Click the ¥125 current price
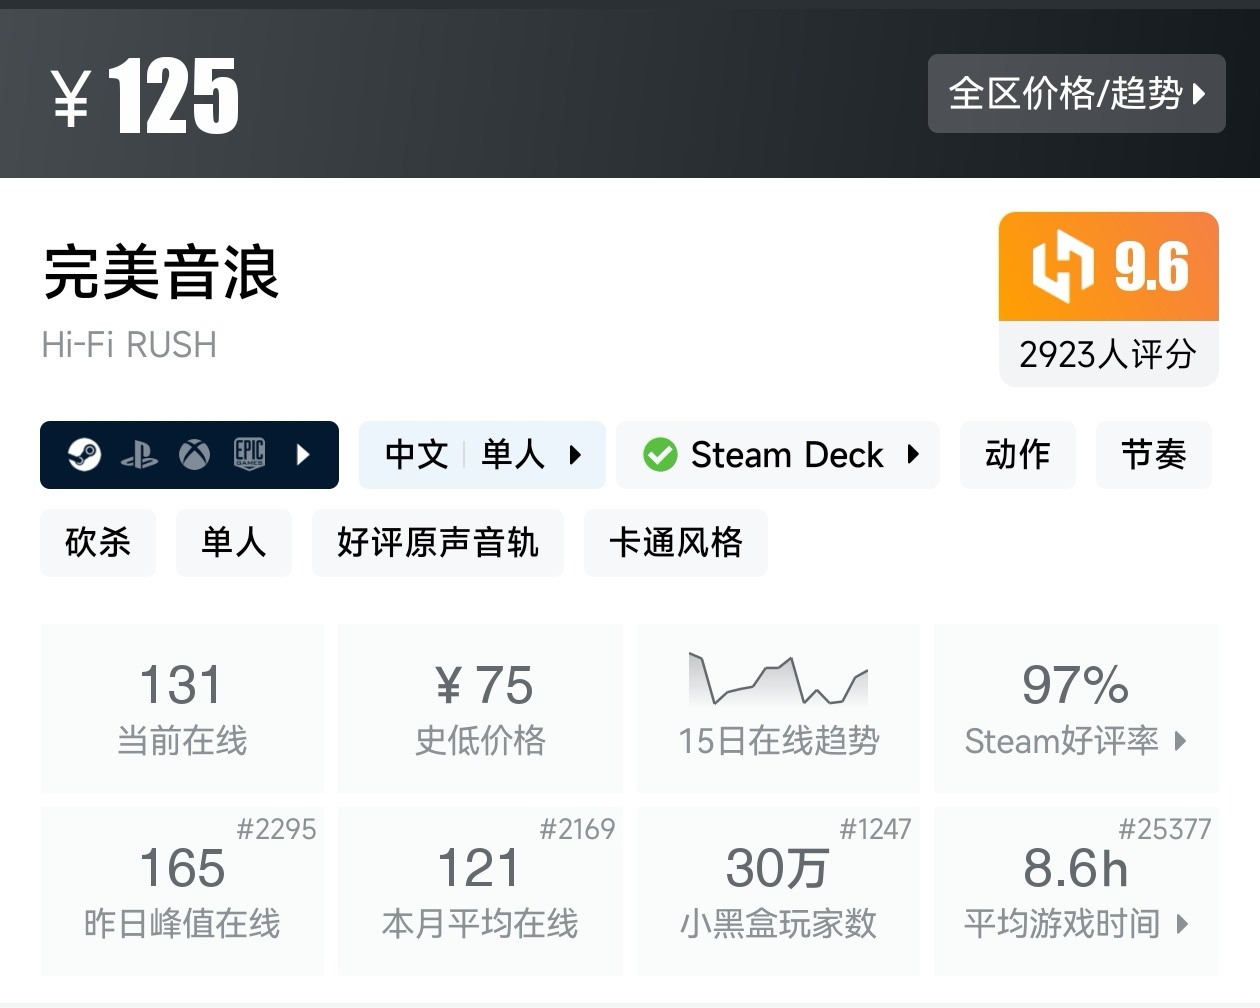This screenshot has height=1008, width=1260. (x=145, y=96)
